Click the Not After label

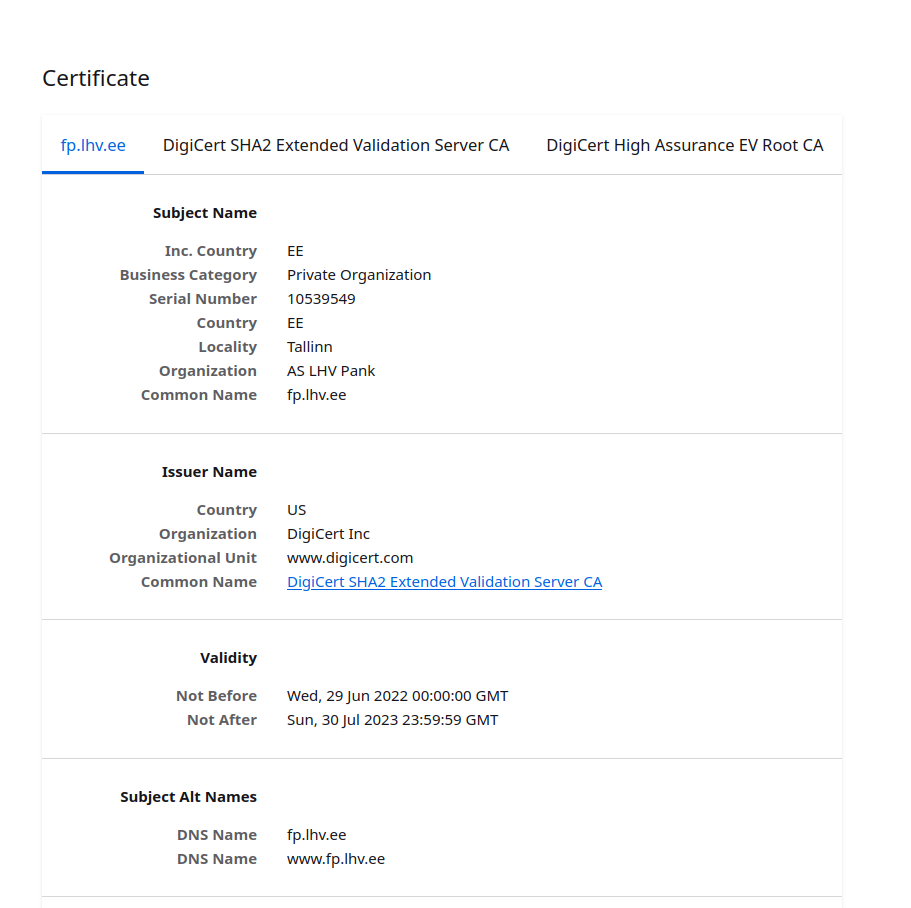pos(222,720)
